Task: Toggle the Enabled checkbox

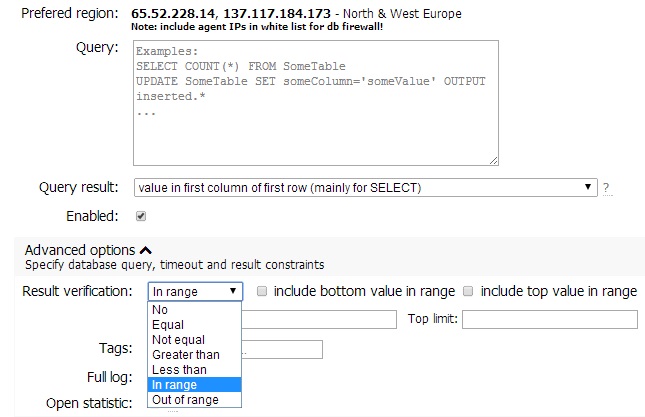Action: tap(141, 215)
